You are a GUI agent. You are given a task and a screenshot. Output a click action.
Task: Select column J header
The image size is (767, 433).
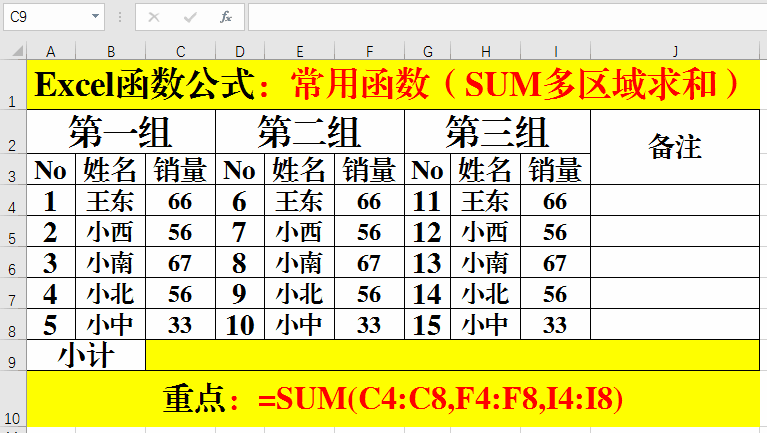(675, 51)
